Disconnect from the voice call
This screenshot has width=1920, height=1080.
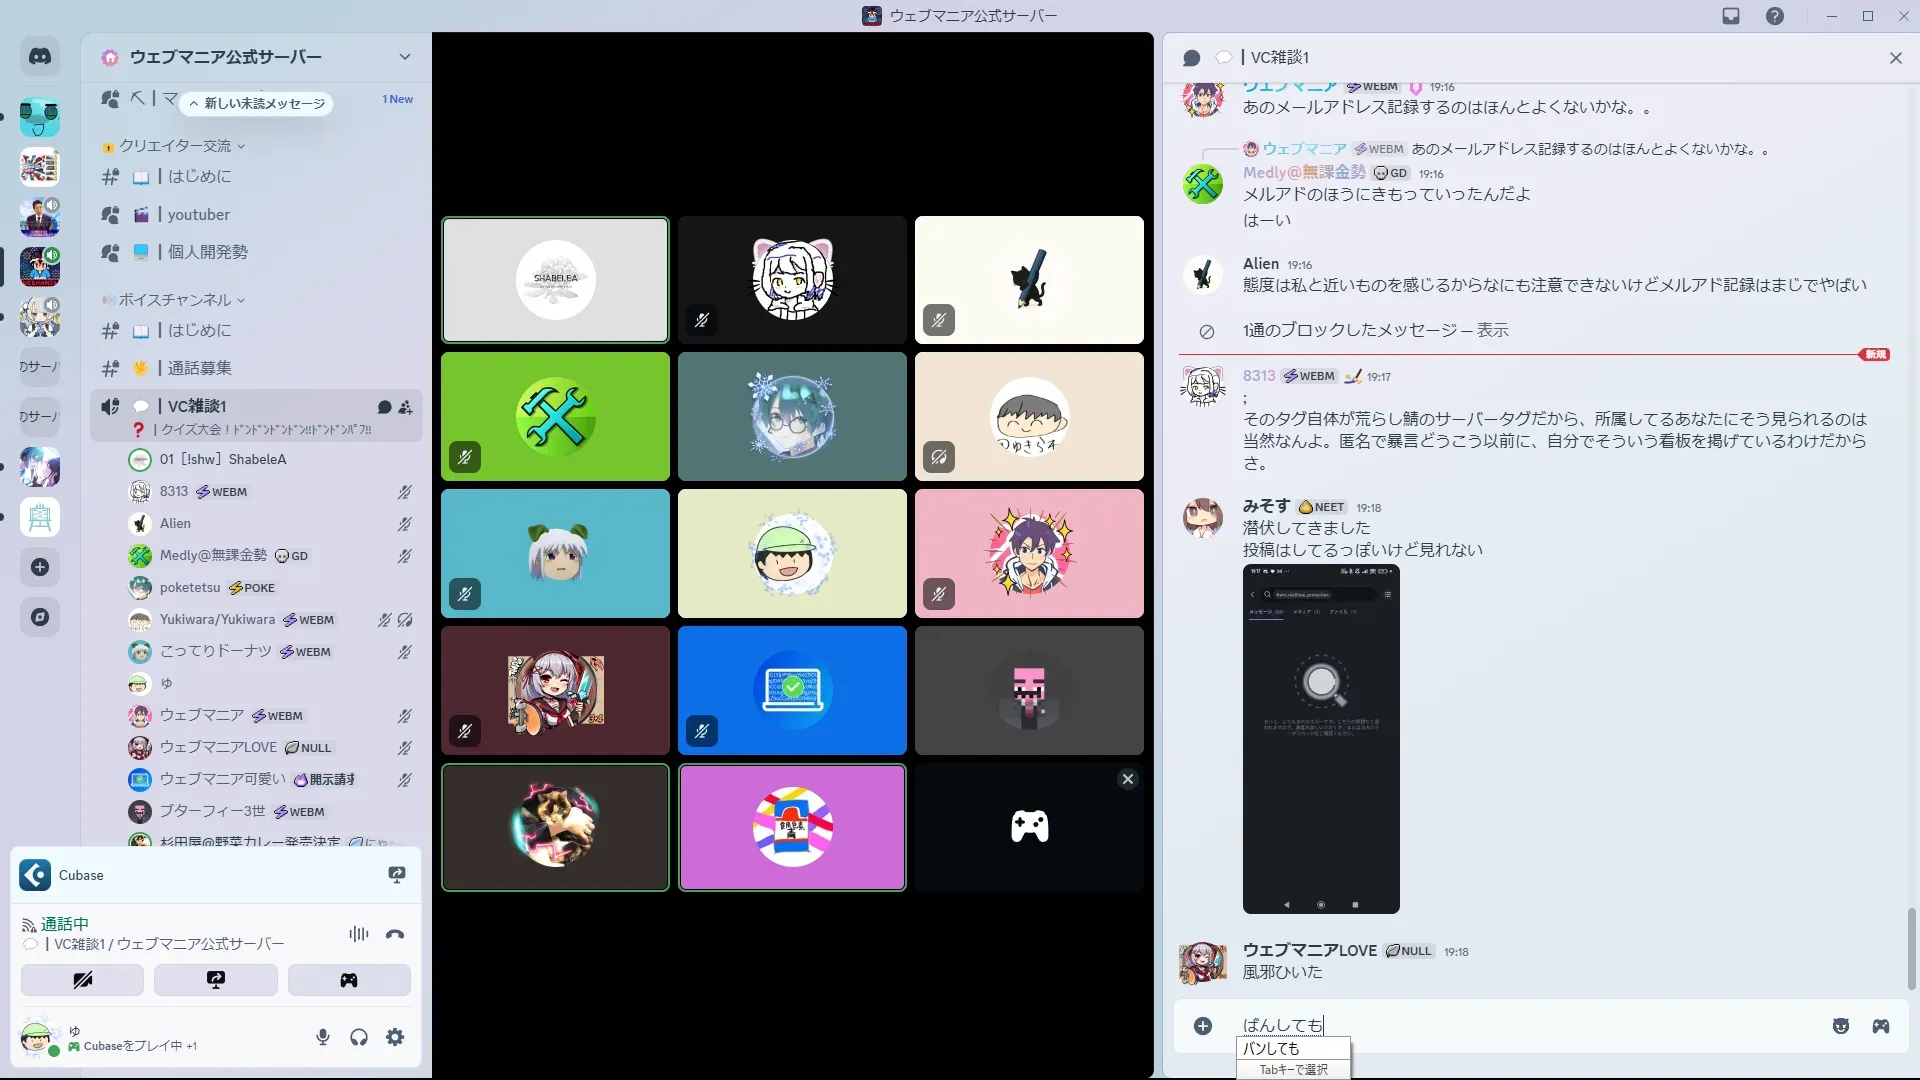tap(395, 934)
